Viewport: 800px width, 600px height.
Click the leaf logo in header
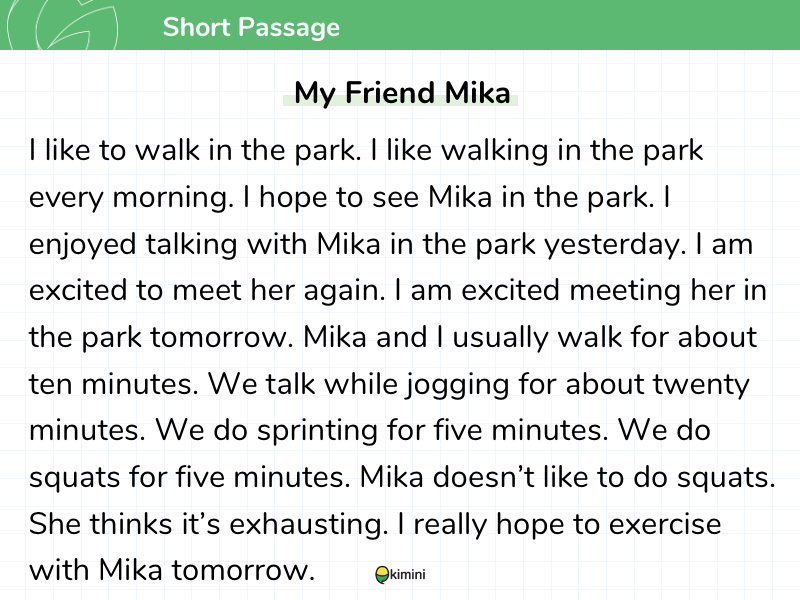[x=63, y=24]
